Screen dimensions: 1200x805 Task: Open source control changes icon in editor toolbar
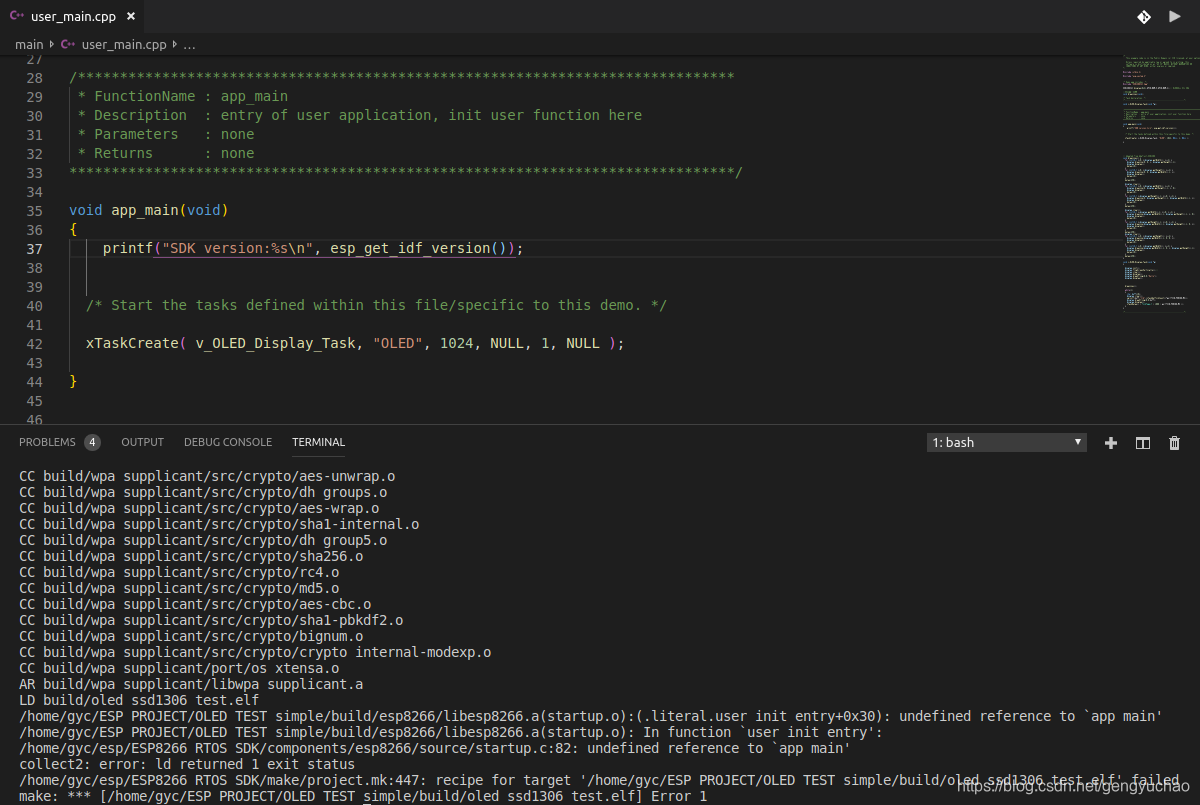point(1143,17)
